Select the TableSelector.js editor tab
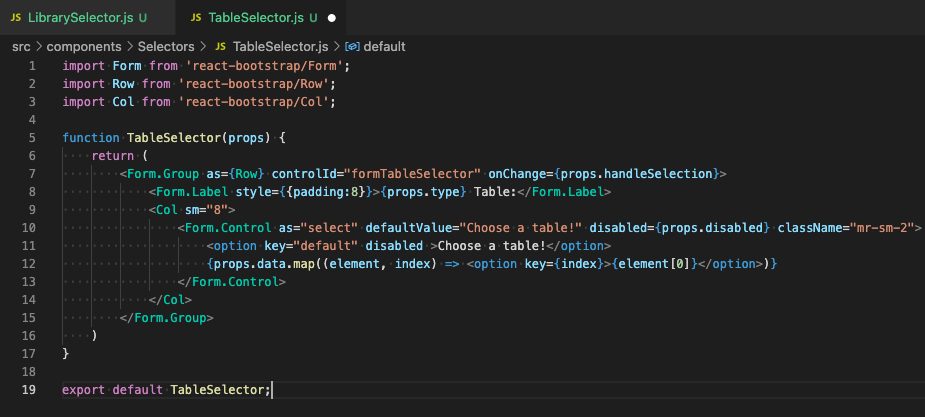925x417 pixels. [254, 18]
